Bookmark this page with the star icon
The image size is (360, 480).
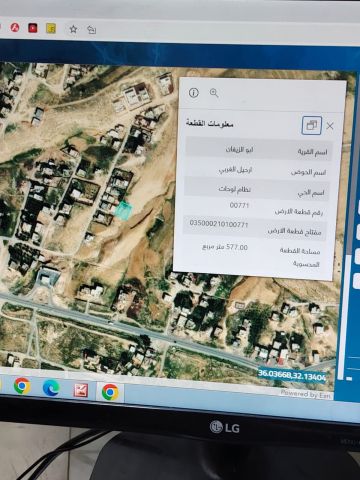[x=73, y=29]
